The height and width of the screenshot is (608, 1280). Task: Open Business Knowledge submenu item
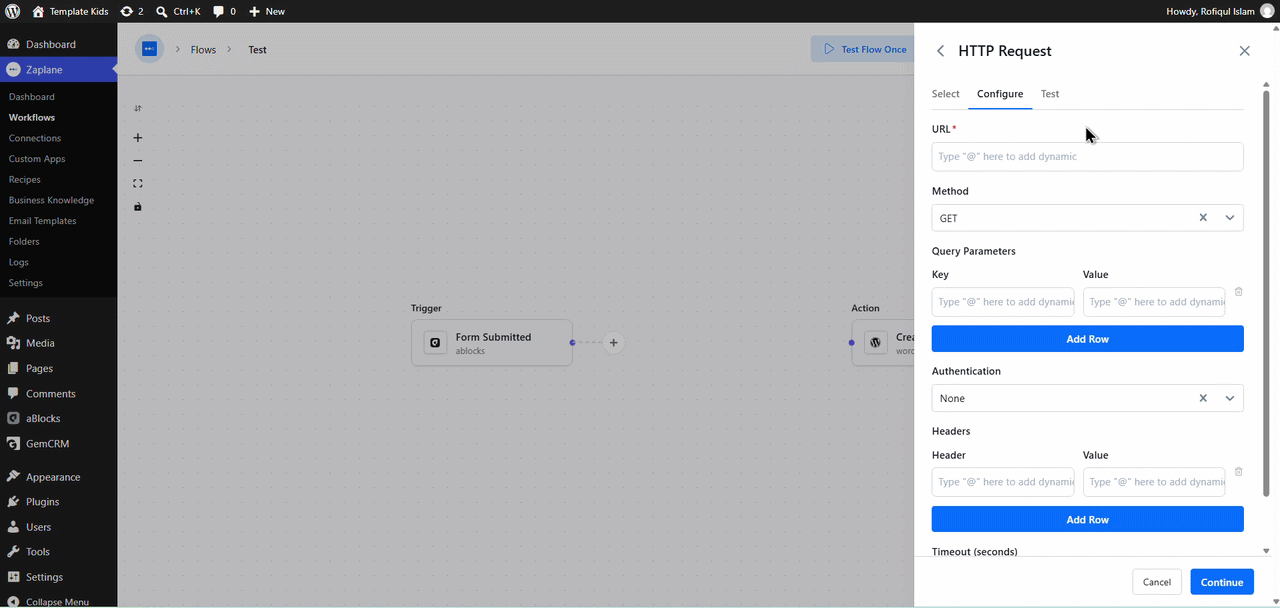[51, 200]
